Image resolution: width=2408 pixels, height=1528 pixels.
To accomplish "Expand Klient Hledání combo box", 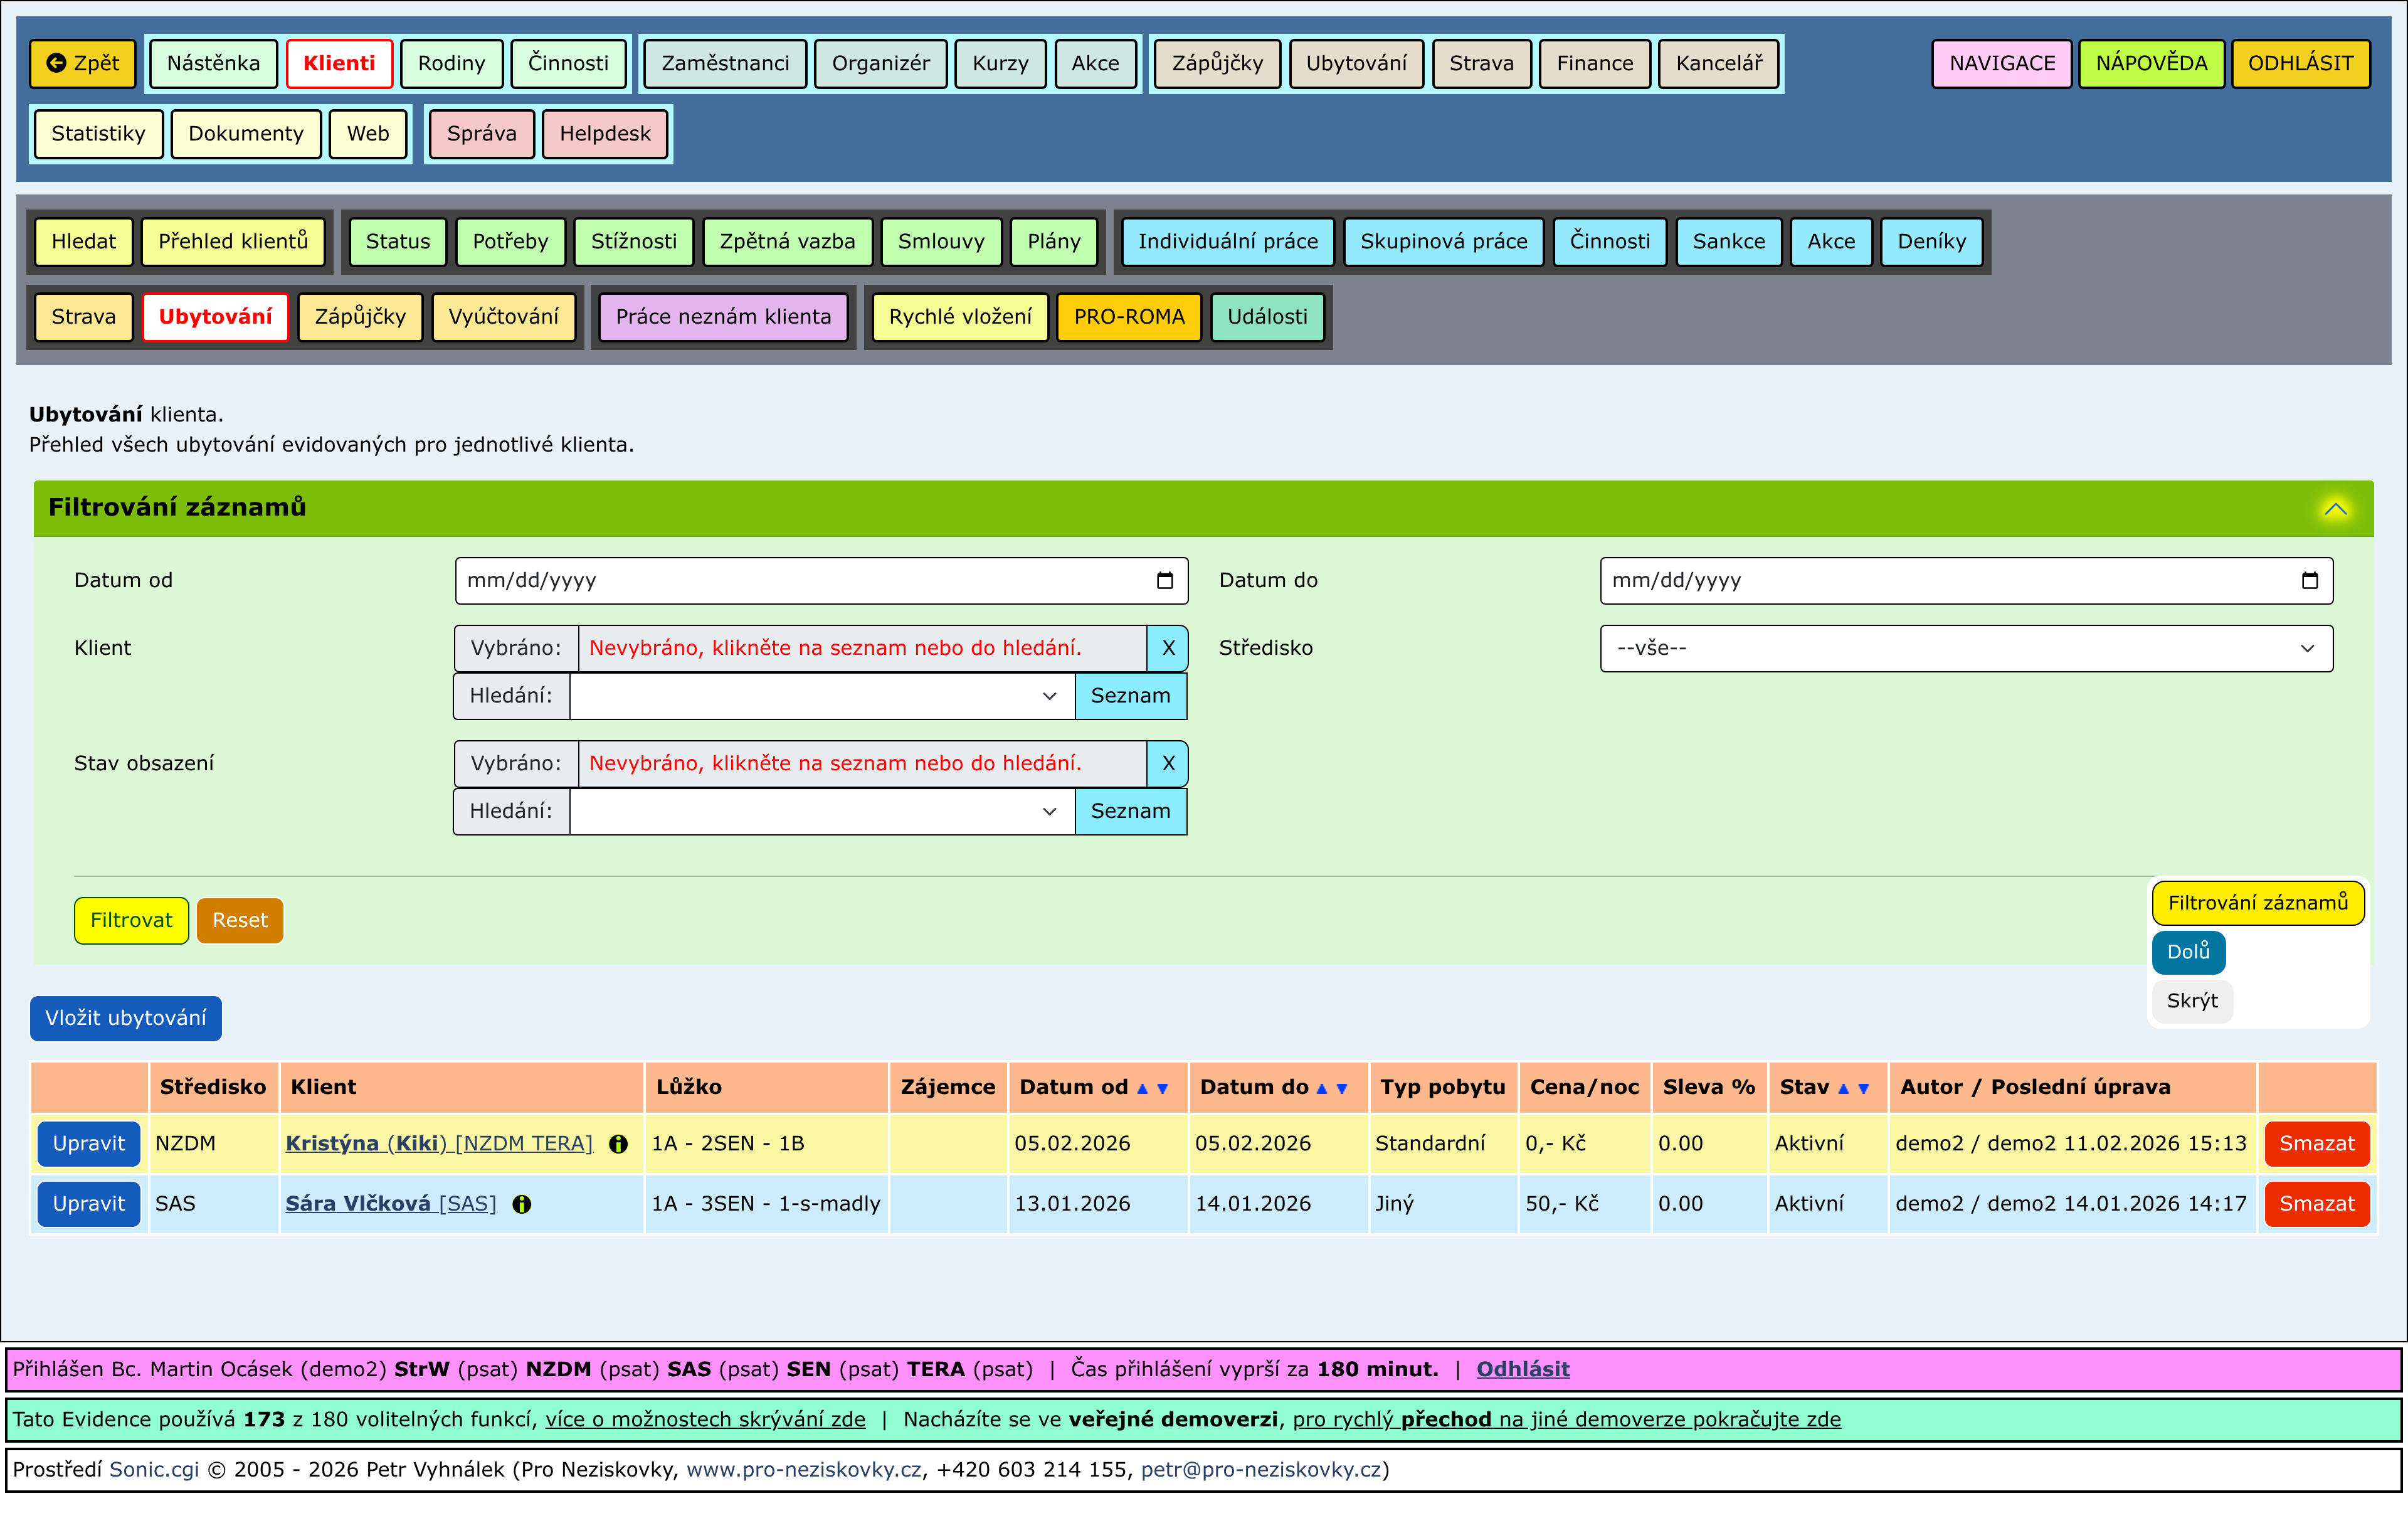I will tap(1049, 696).
